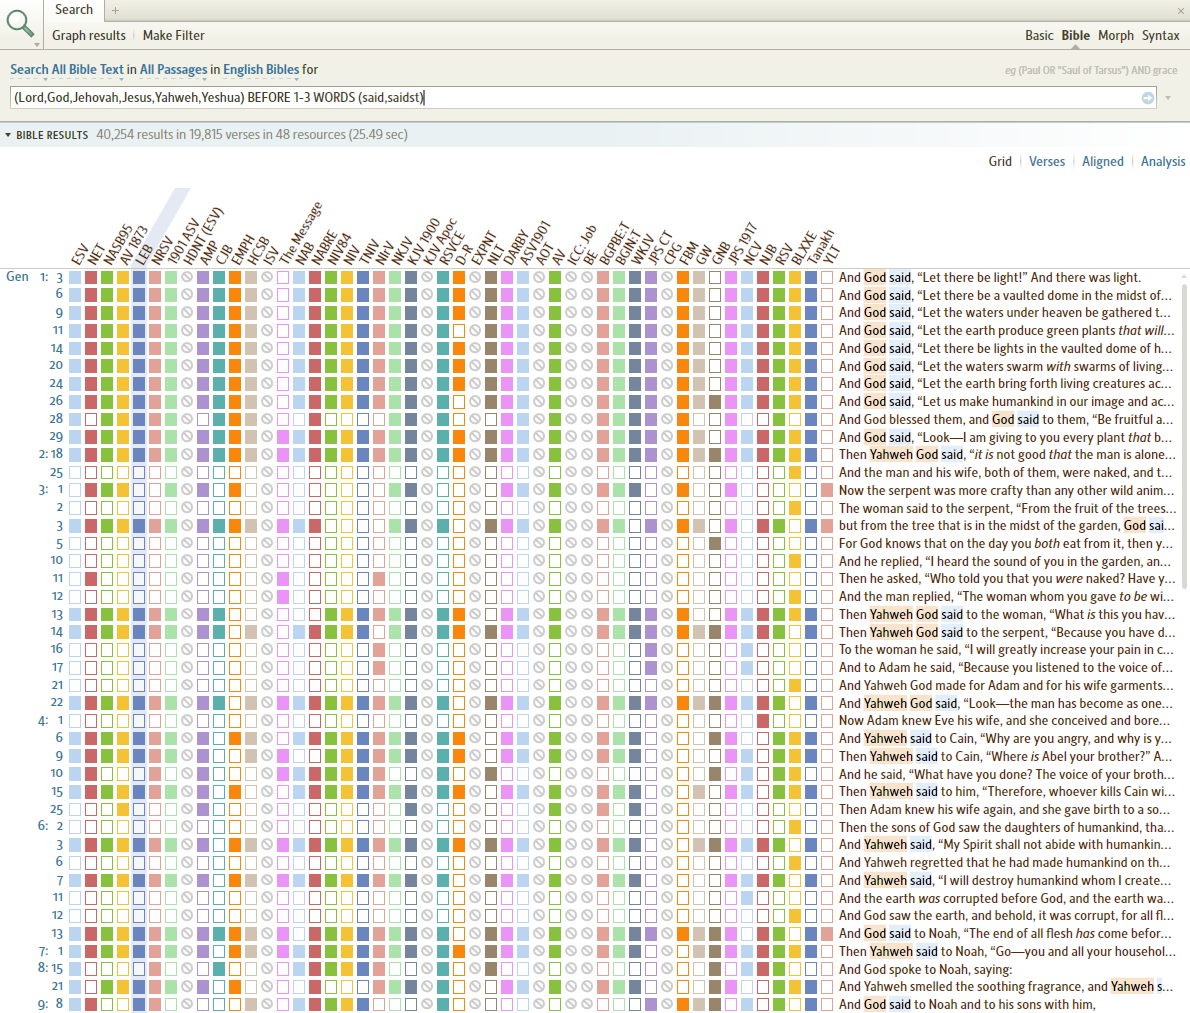1190x1013 pixels.
Task: Open verse 'The woman said to the serpent'
Action: coord(1007,508)
